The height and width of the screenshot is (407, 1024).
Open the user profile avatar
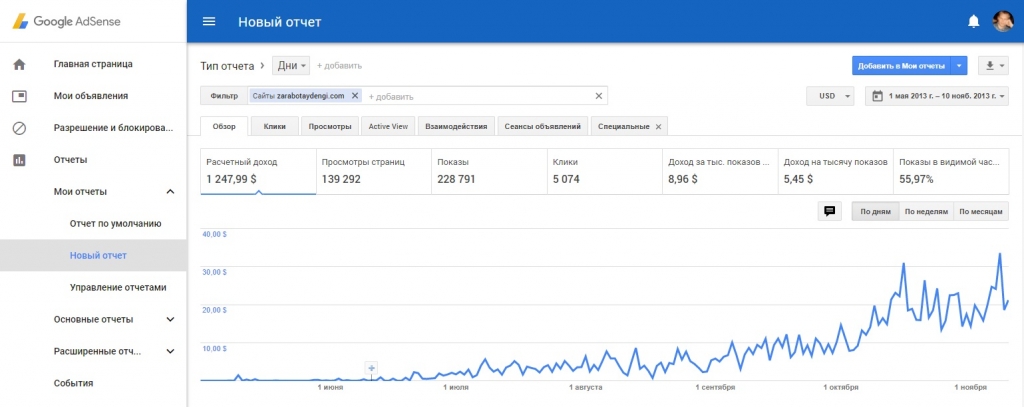point(1002,21)
